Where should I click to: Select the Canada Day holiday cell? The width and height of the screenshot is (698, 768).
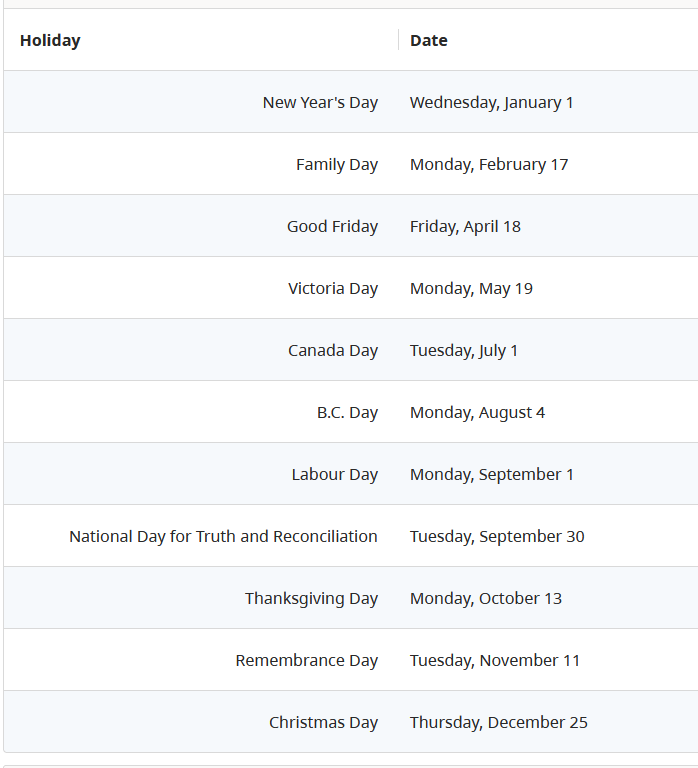(333, 351)
